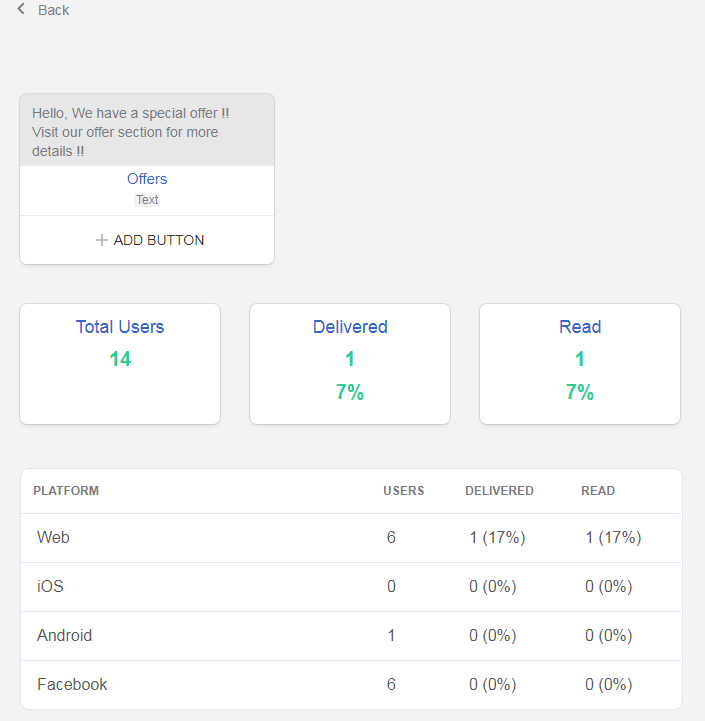Select the Web platform row

pyautogui.click(x=54, y=538)
